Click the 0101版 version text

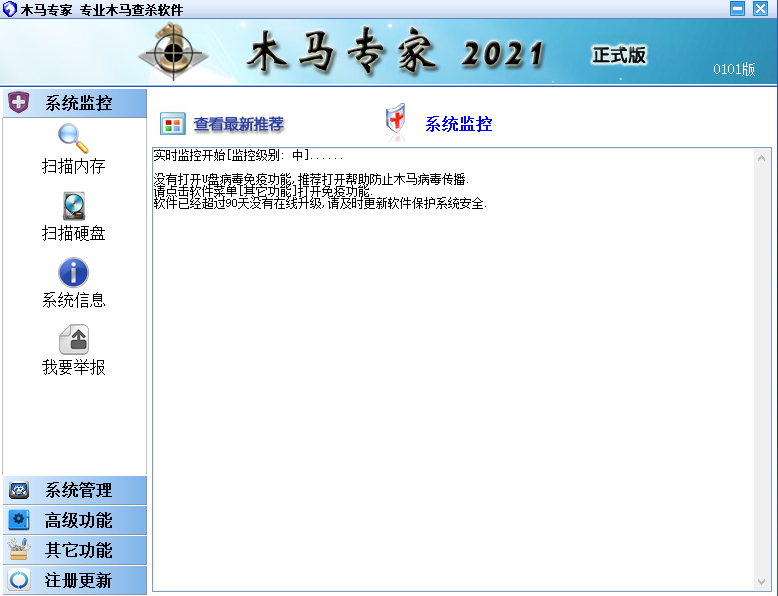pyautogui.click(x=734, y=69)
